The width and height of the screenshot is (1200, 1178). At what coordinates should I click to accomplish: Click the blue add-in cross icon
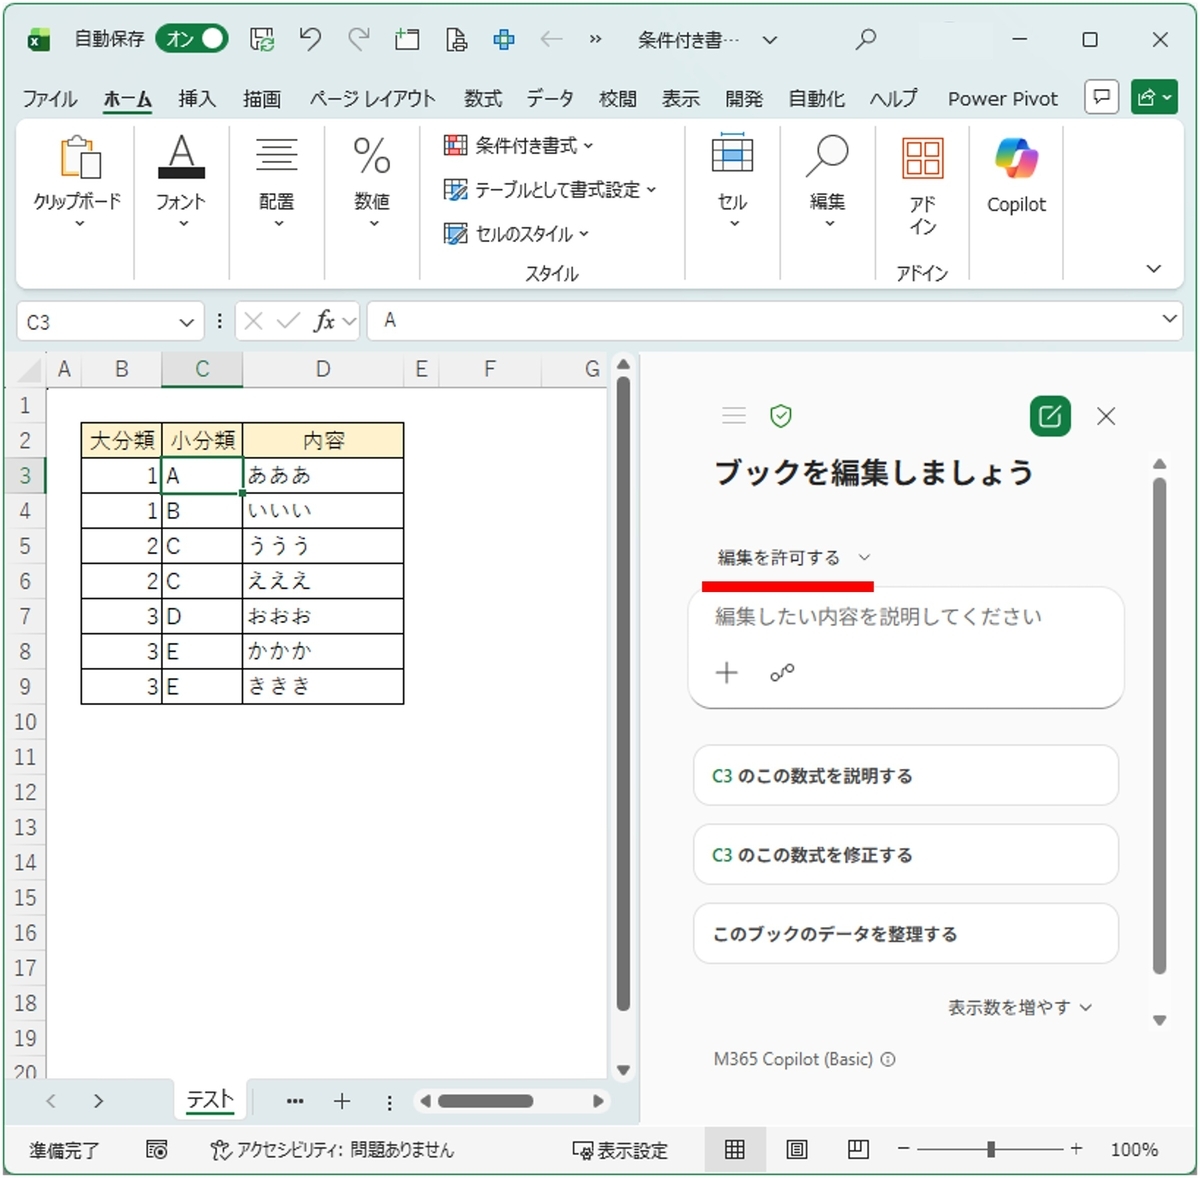pos(504,39)
